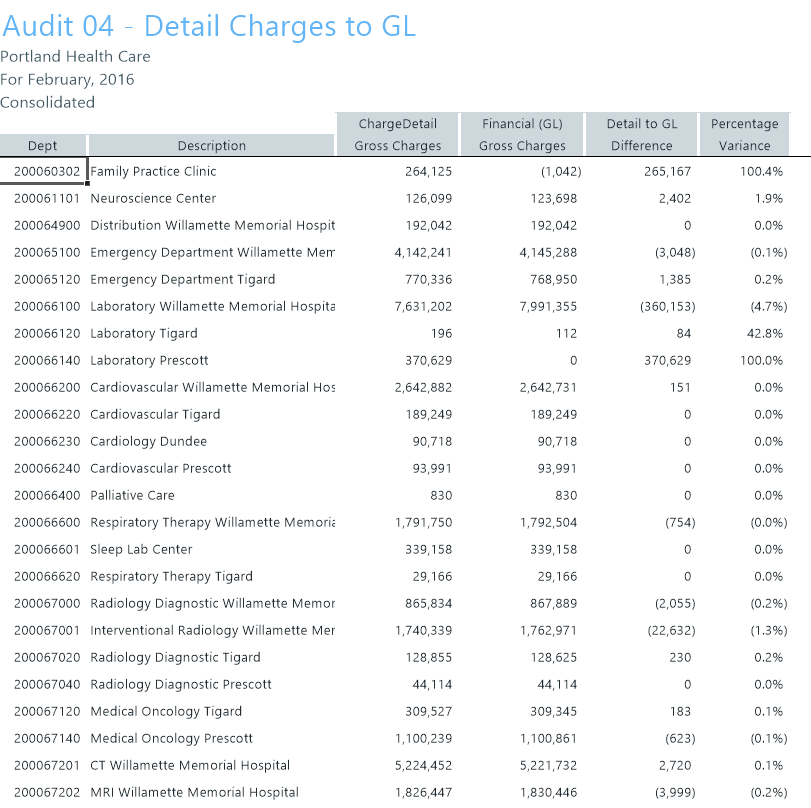
Task: Click the Family Practice Clinic description
Action: (153, 172)
